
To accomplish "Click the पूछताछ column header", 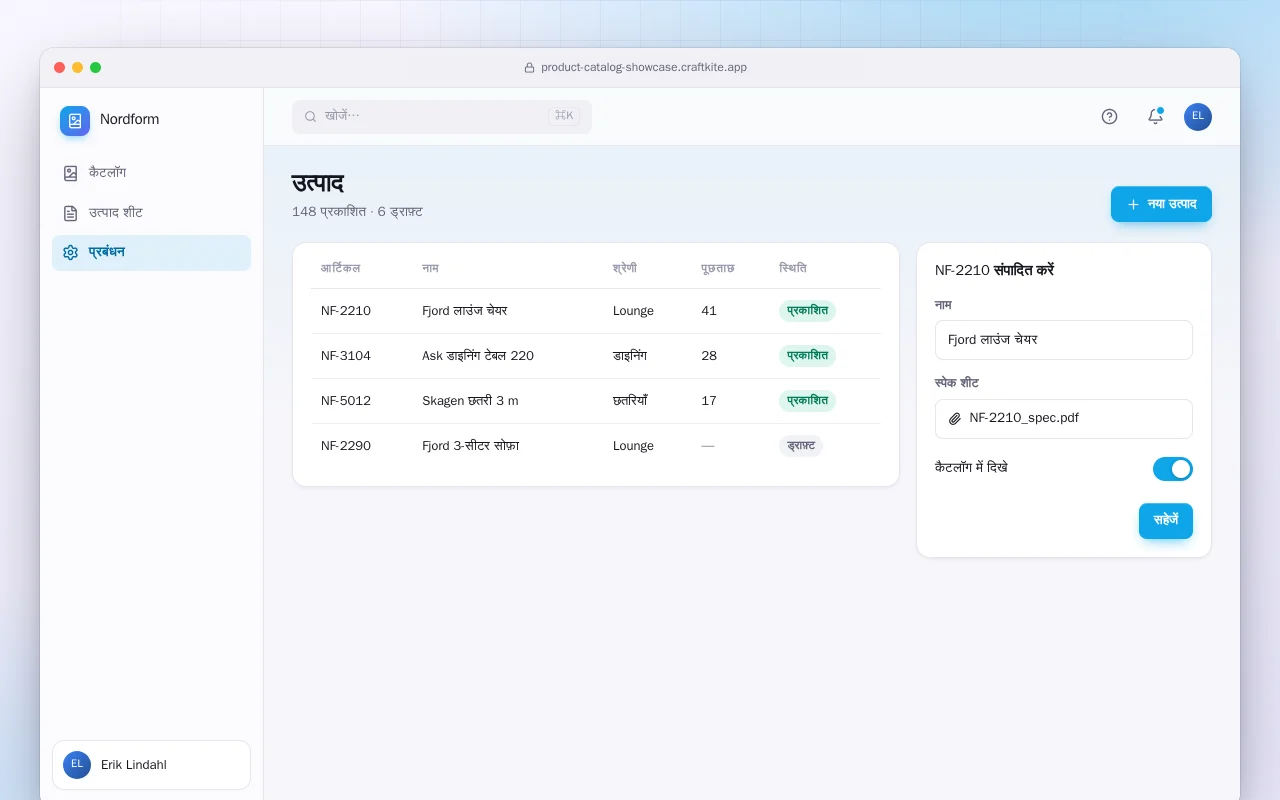I will 718,268.
